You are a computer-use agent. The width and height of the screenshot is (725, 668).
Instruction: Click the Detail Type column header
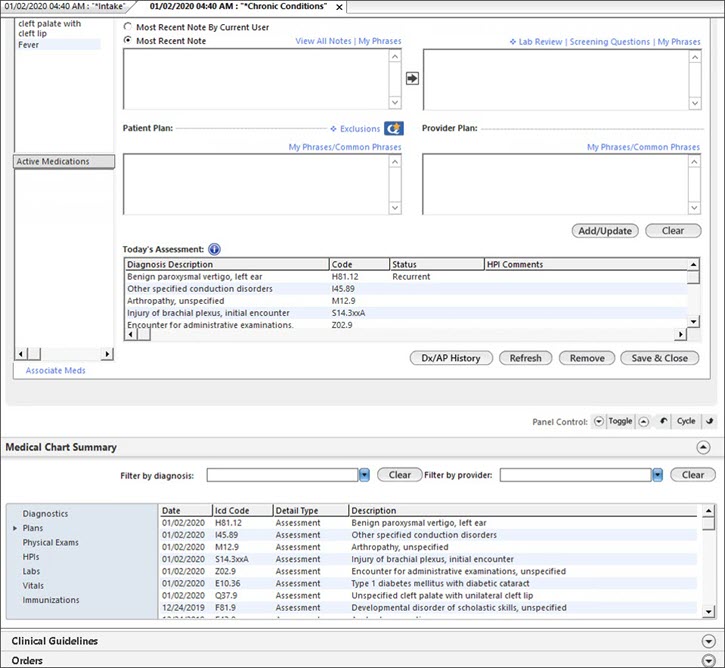pyautogui.click(x=310, y=510)
